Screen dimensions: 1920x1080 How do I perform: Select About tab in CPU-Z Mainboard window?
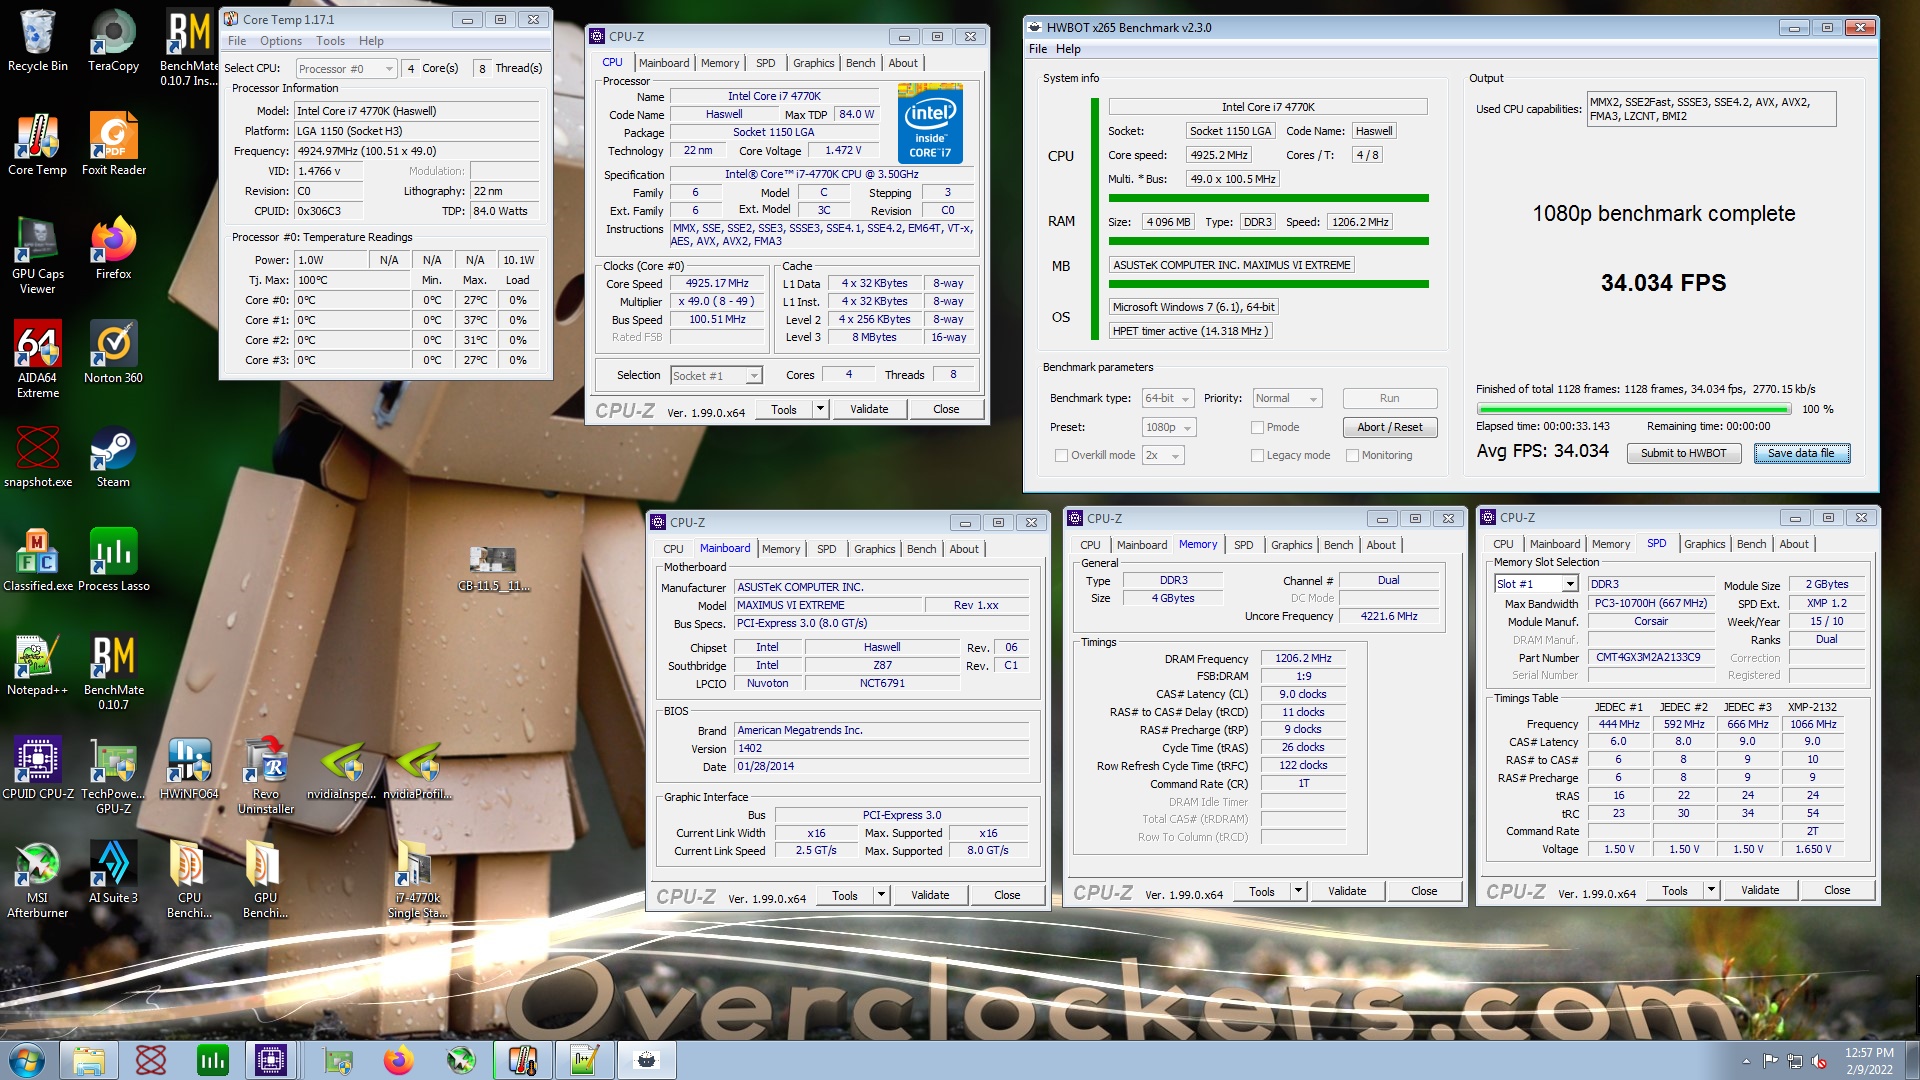click(964, 549)
